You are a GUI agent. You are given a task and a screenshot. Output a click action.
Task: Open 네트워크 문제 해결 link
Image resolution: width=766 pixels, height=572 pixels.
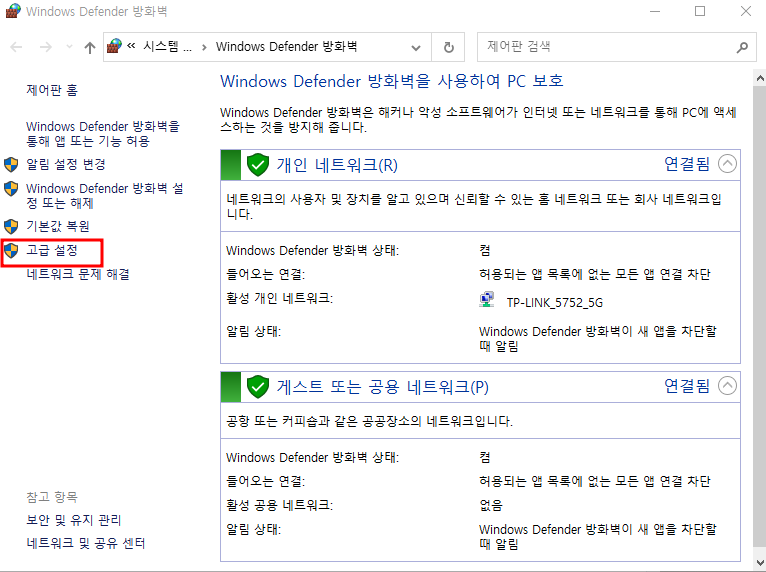point(78,274)
